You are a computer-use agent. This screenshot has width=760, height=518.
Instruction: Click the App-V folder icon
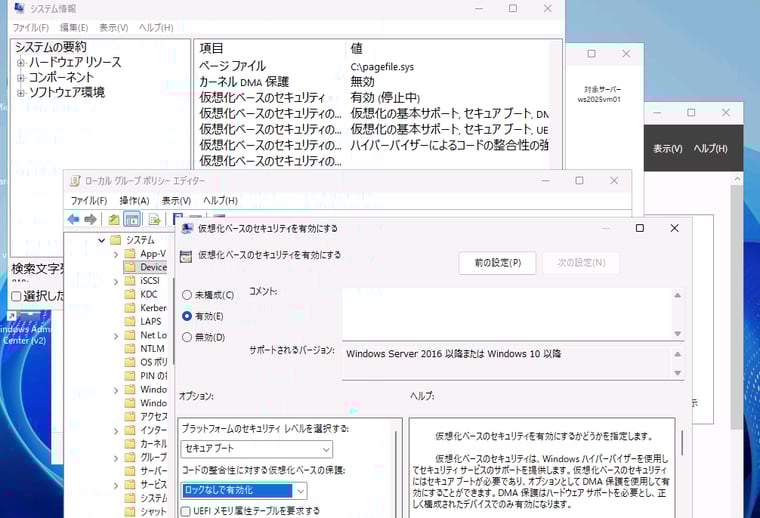(129, 253)
